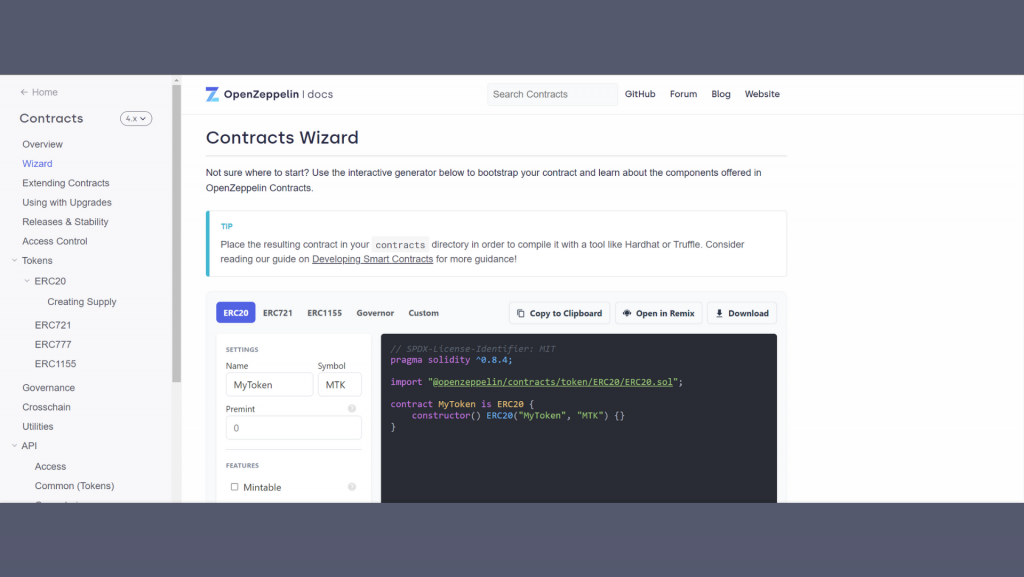Viewport: 1024px width, 577px height.
Task: Open the ERC20.sol import link in code
Action: click(x=552, y=382)
